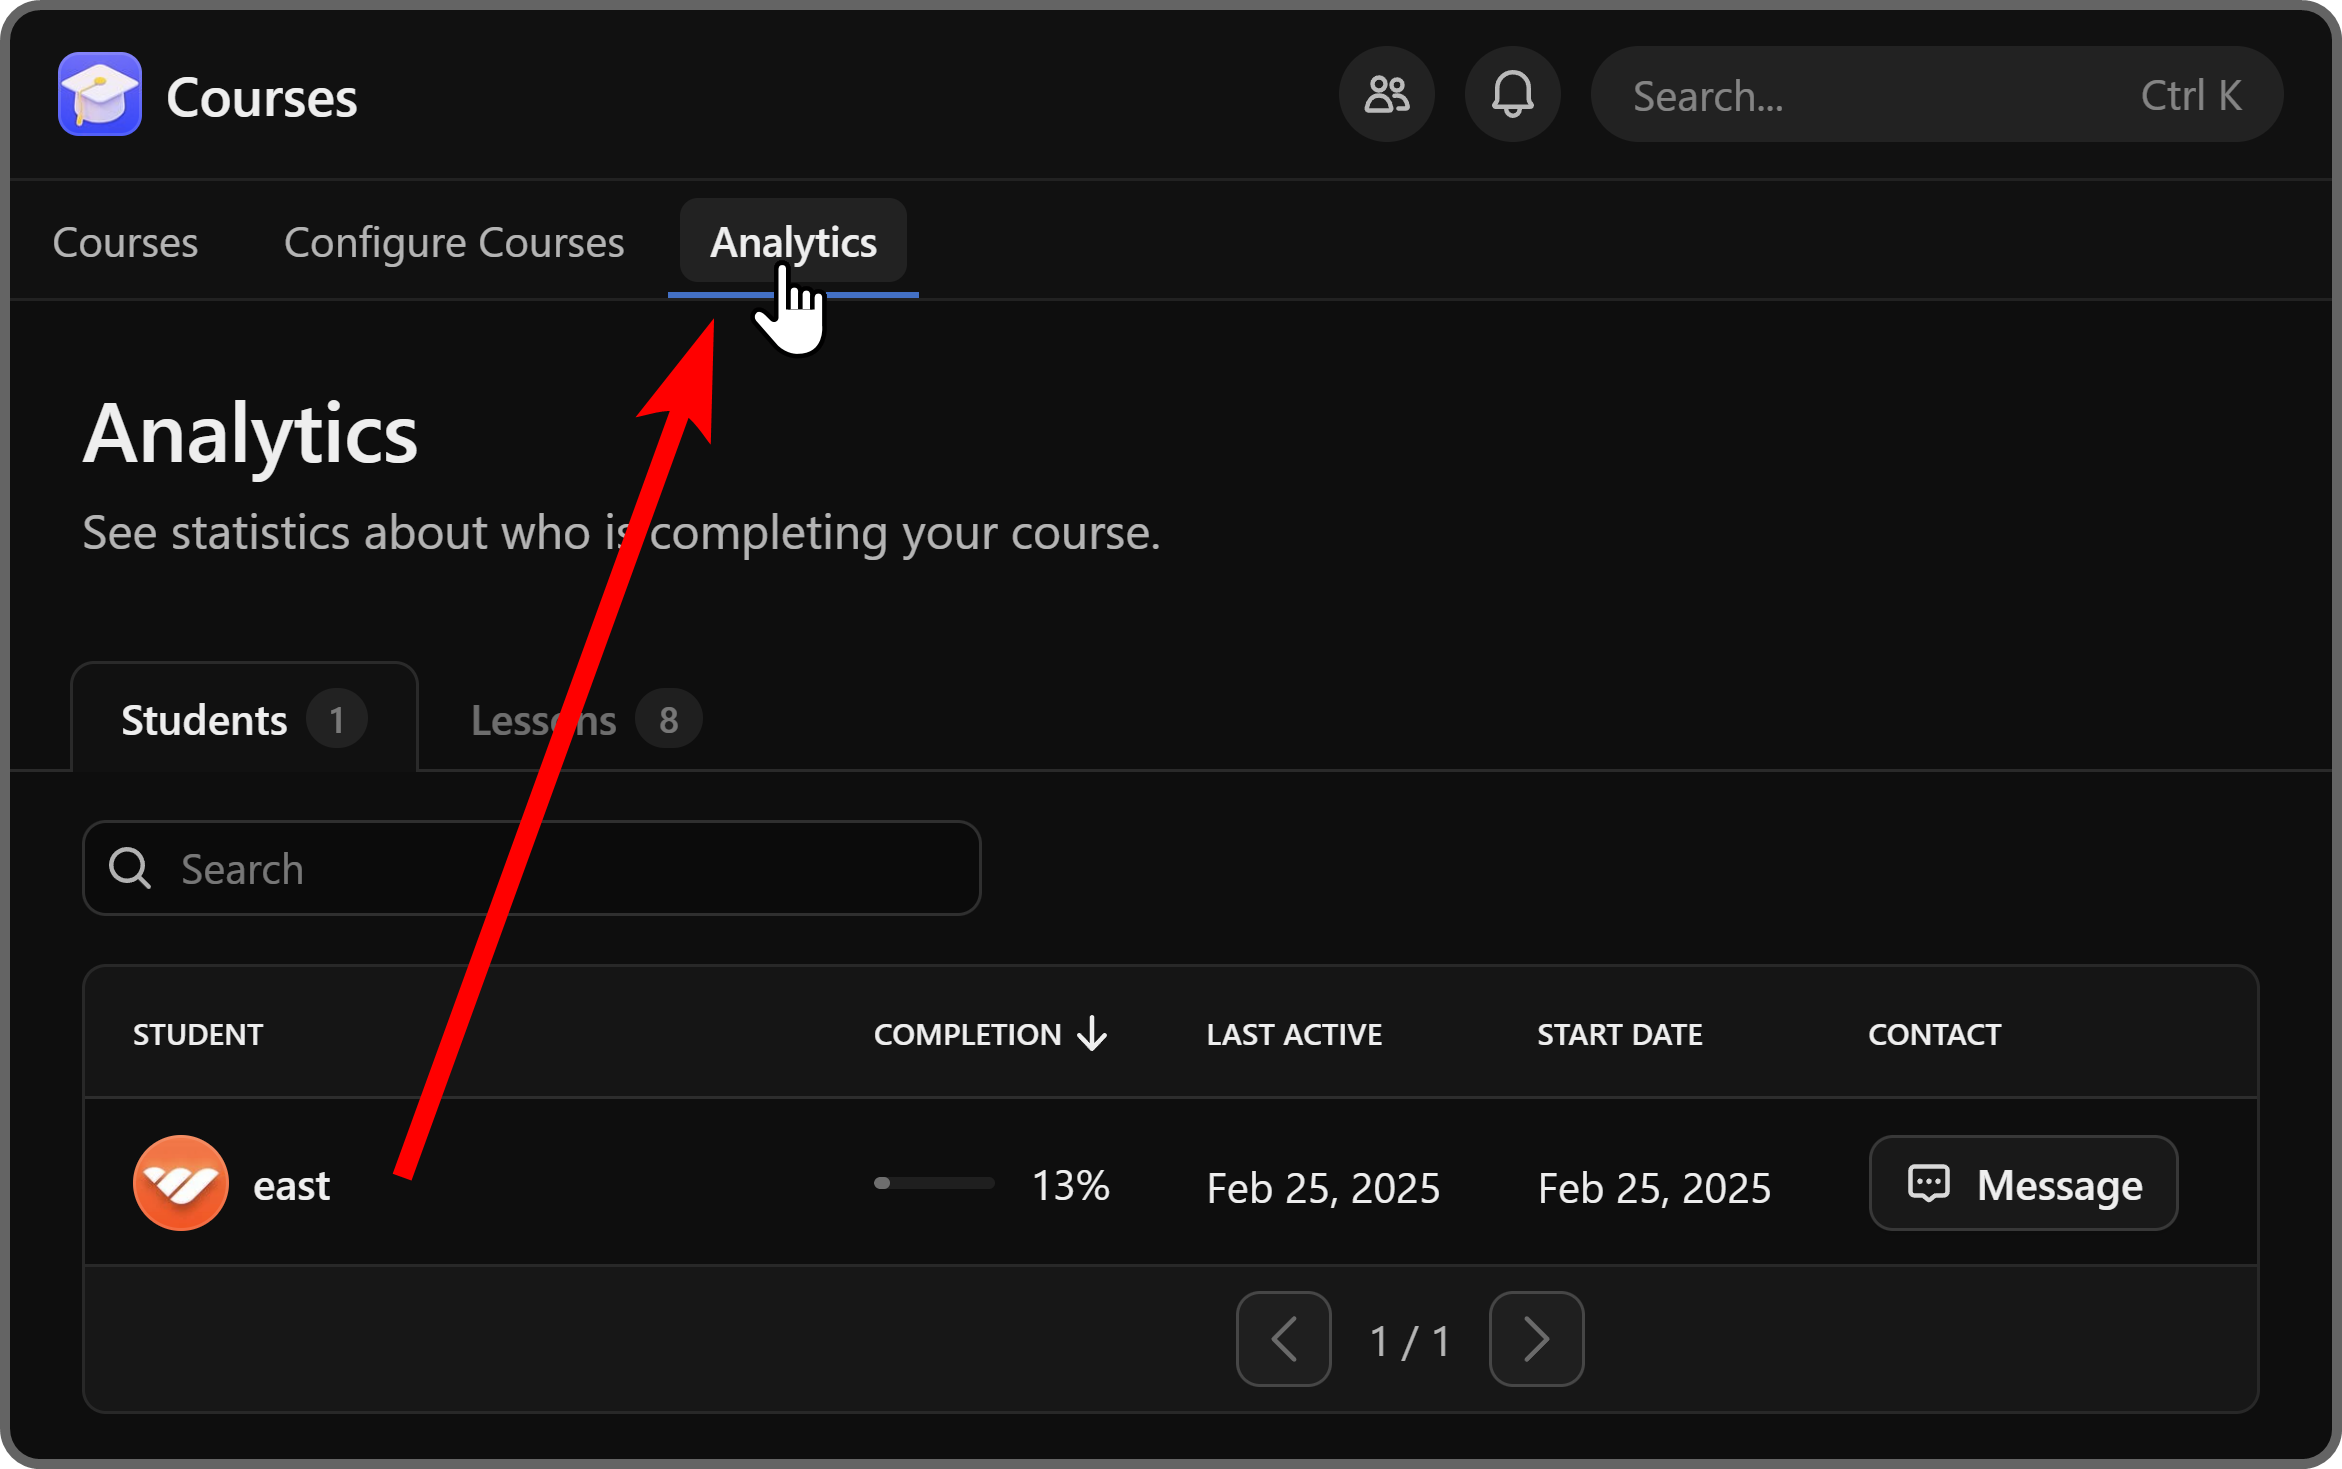Click the student avatar next to east
Screen dimensions: 2342x1469
[181, 1182]
